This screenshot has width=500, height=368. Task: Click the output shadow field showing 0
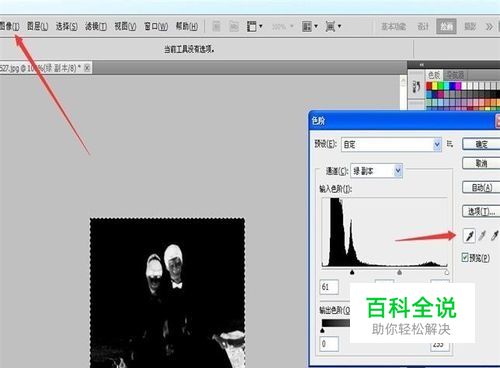point(329,344)
